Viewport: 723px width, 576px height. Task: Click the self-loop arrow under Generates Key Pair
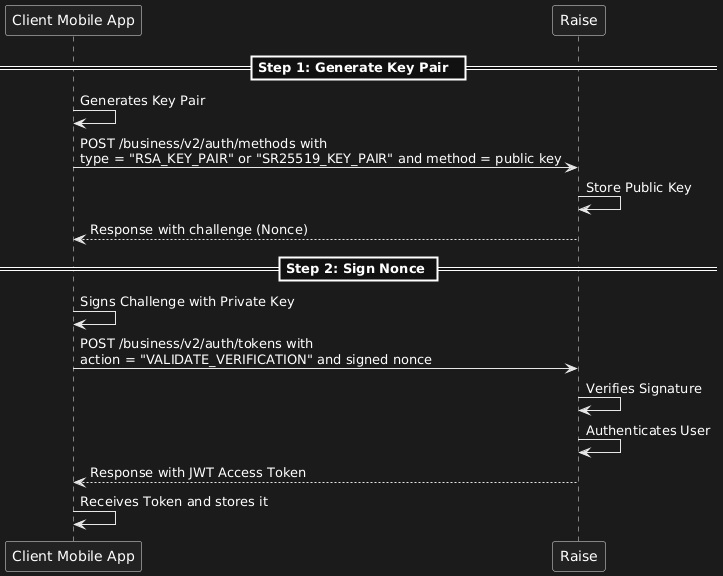coord(100,117)
